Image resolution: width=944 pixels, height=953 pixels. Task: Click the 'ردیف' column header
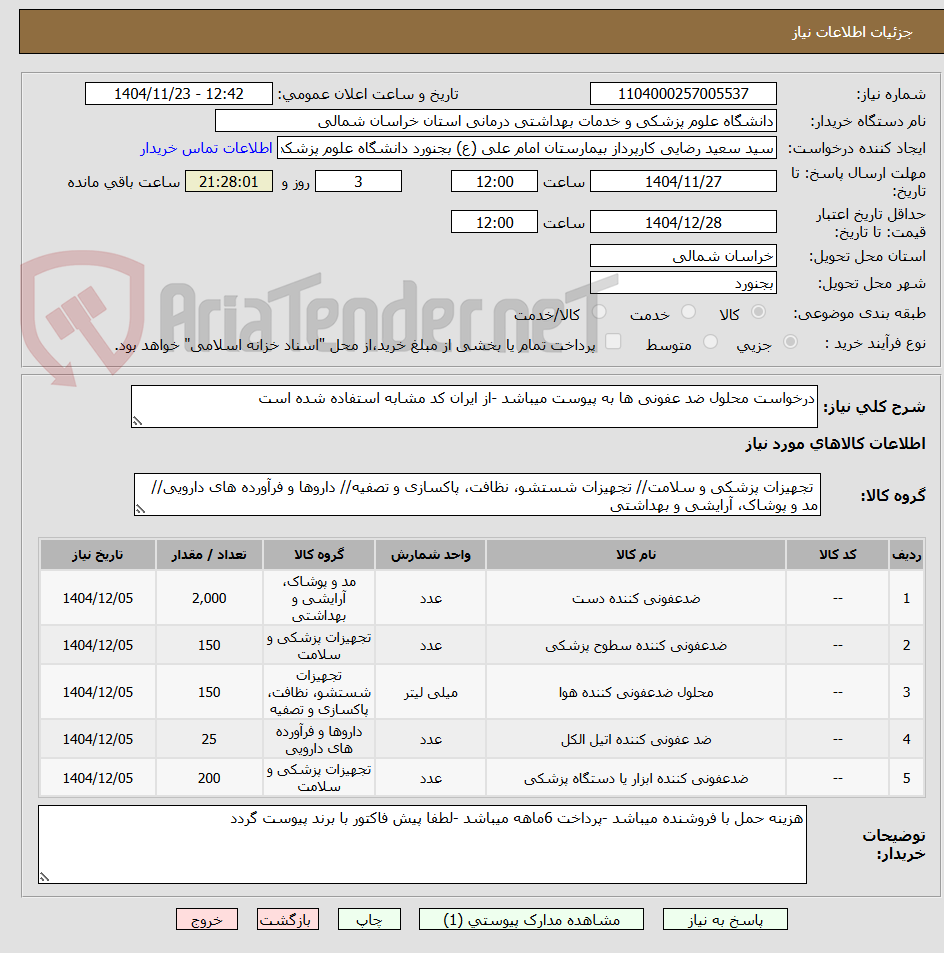click(906, 555)
